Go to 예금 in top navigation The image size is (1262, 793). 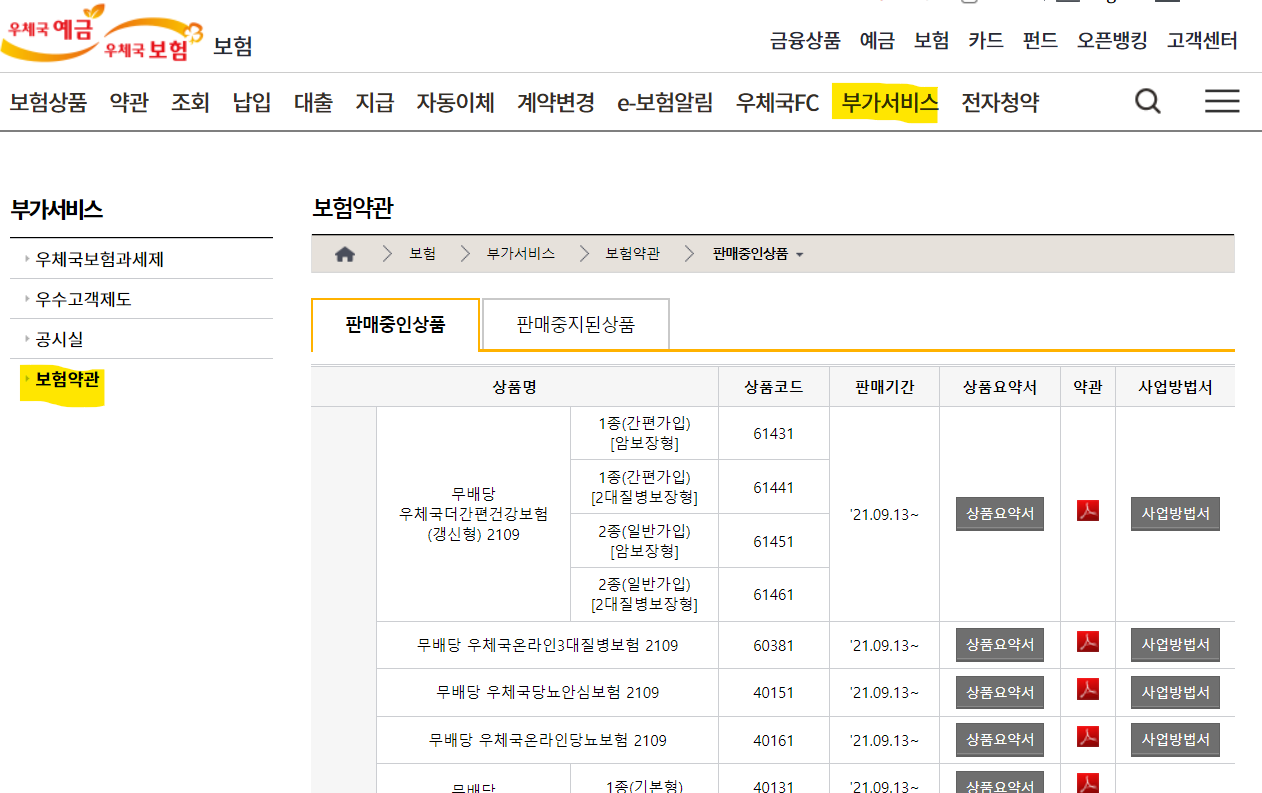[x=877, y=41]
